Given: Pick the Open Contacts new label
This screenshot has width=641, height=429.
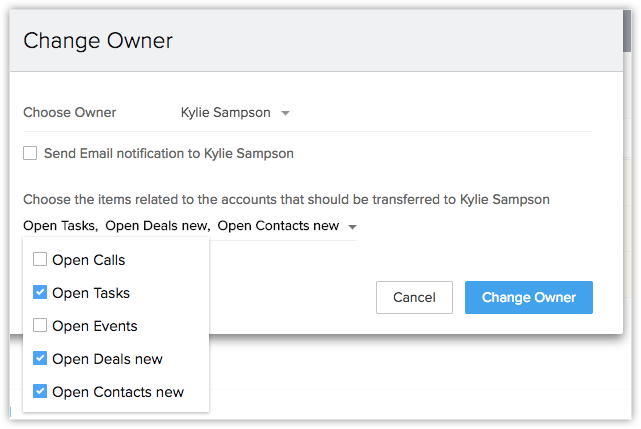Looking at the screenshot, I should pos(118,392).
